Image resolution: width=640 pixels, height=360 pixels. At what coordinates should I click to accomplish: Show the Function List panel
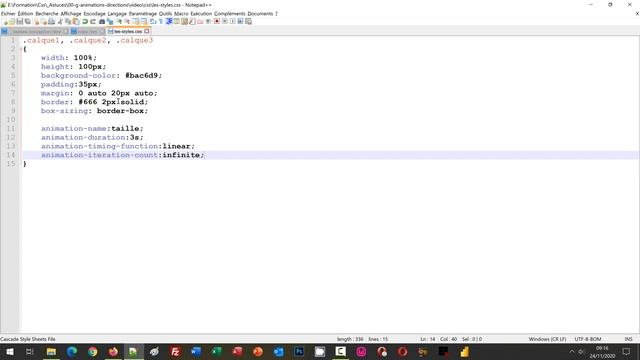pos(192,21)
